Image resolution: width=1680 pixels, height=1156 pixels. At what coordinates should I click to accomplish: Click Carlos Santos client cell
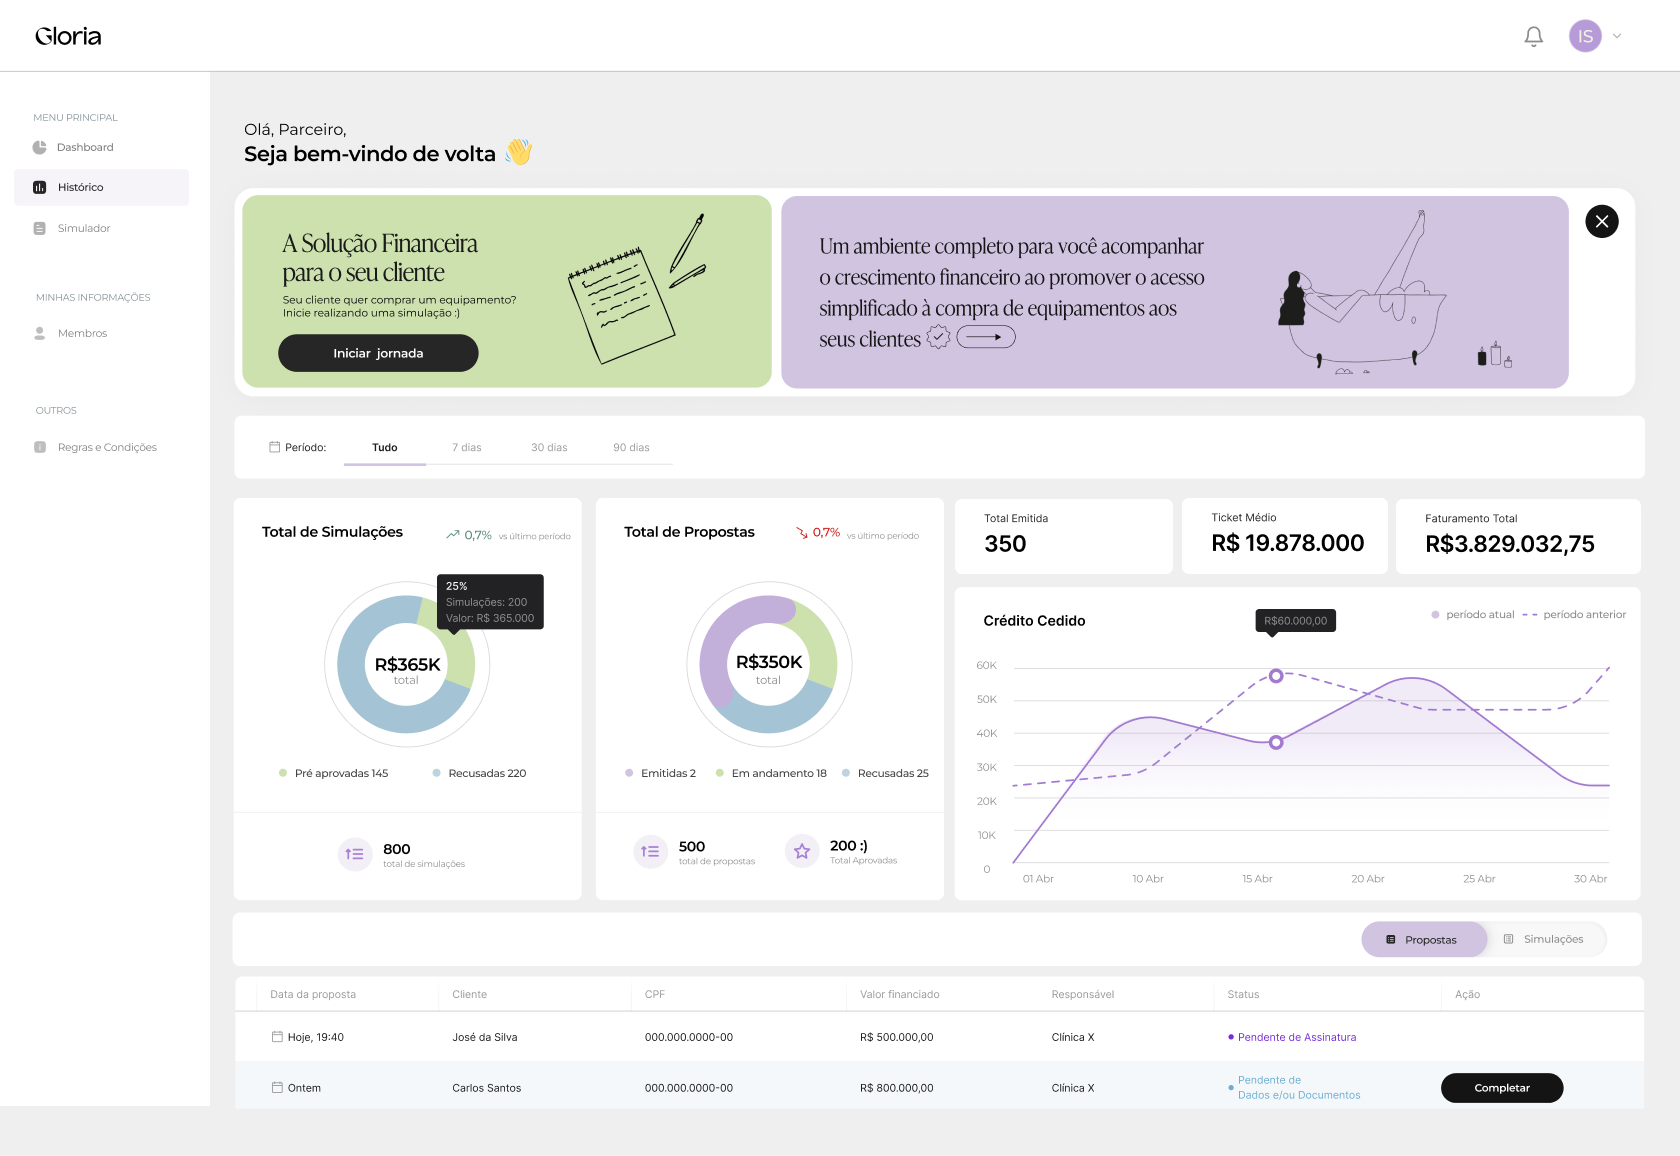tap(487, 1088)
